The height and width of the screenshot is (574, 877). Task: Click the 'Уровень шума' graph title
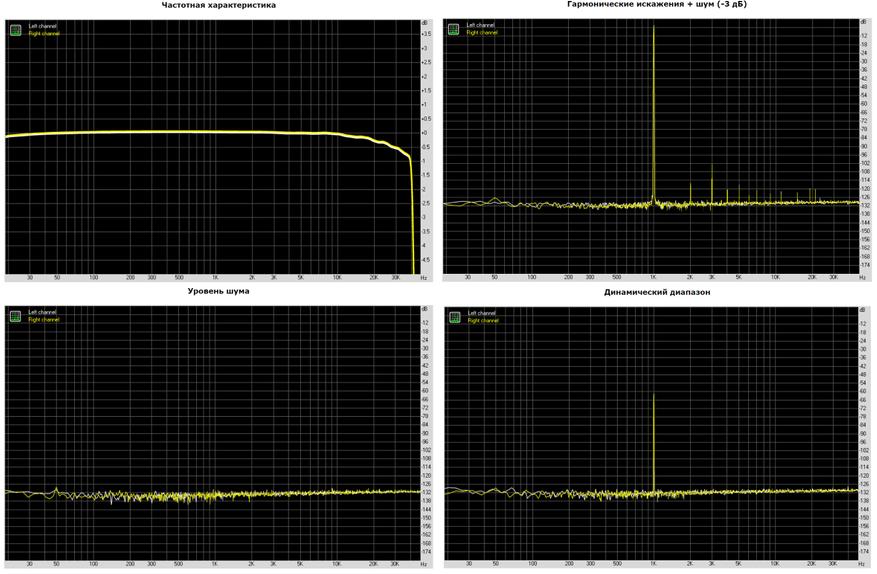click(219, 291)
